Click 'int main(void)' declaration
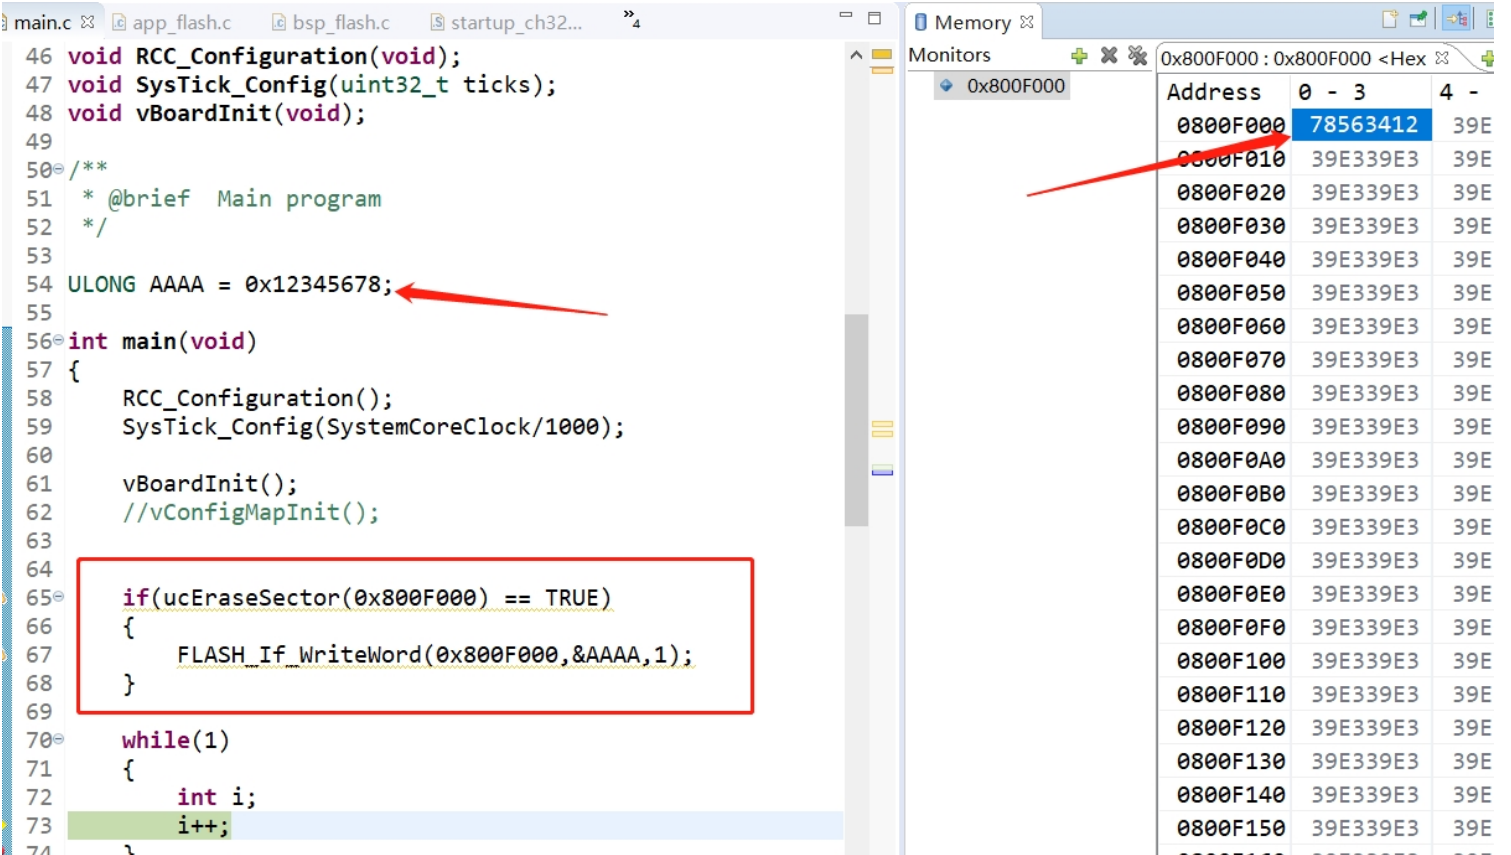This screenshot has height=855, width=1511. 162,341
